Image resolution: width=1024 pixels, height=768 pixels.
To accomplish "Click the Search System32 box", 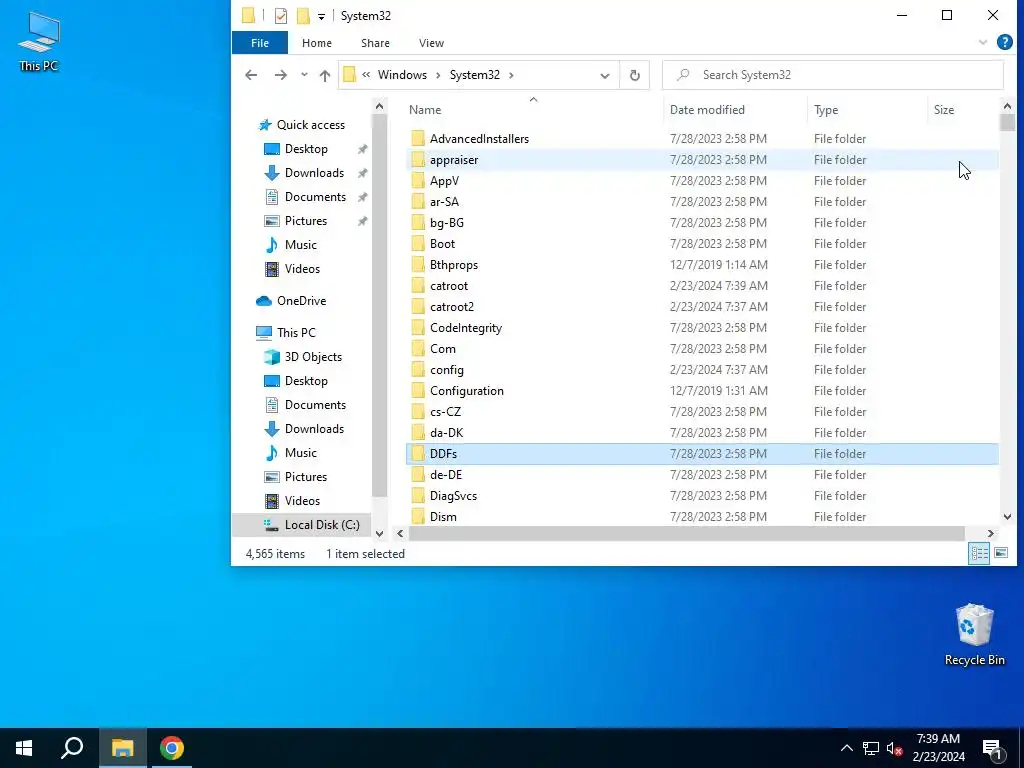I will coord(833,75).
